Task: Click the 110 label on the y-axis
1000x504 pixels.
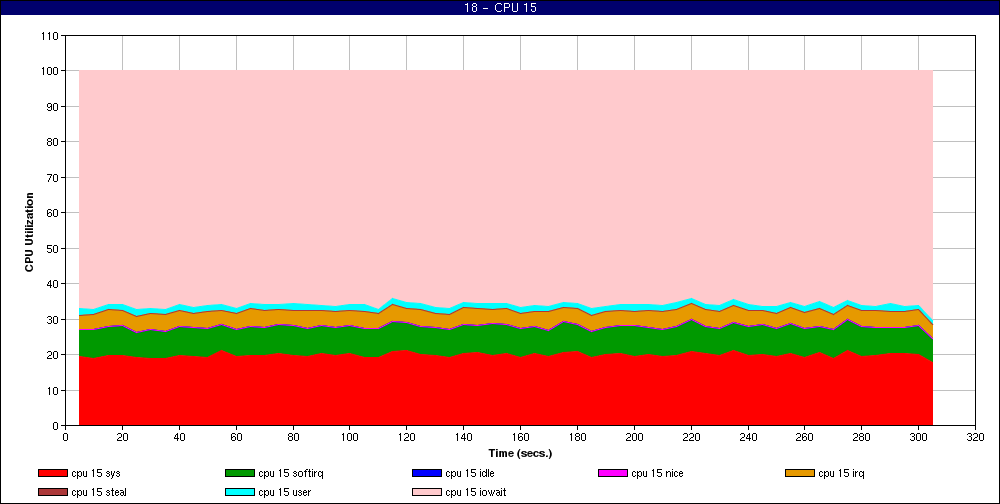Action: pos(52,36)
